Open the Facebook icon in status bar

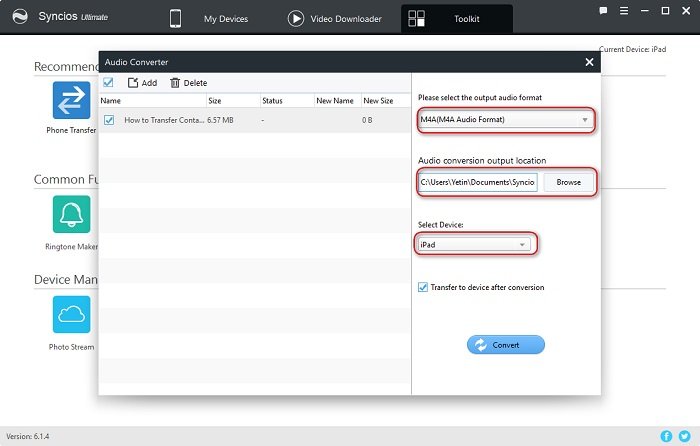click(x=666, y=436)
